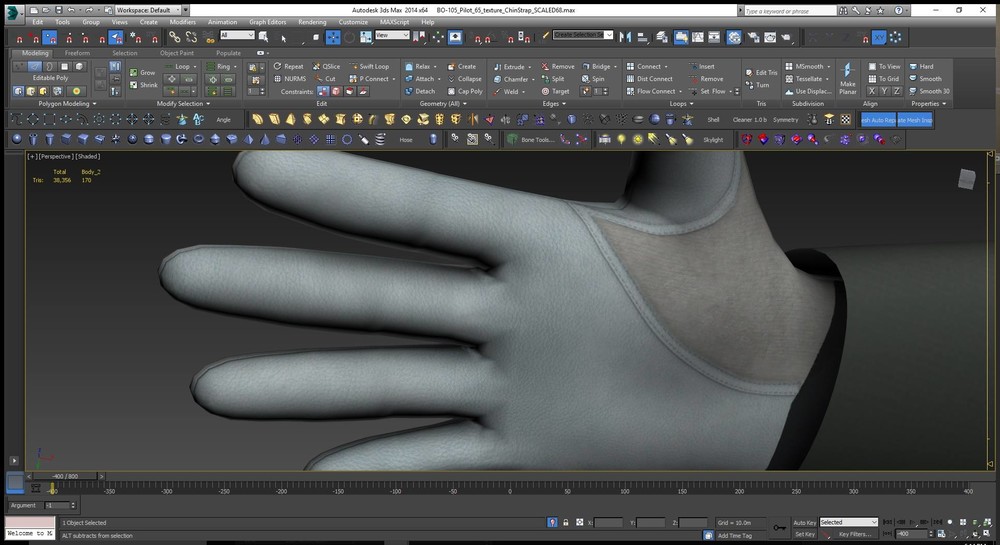This screenshot has width=1000, height=545.
Task: Toggle the XY axis constraint button
Action: [879, 37]
